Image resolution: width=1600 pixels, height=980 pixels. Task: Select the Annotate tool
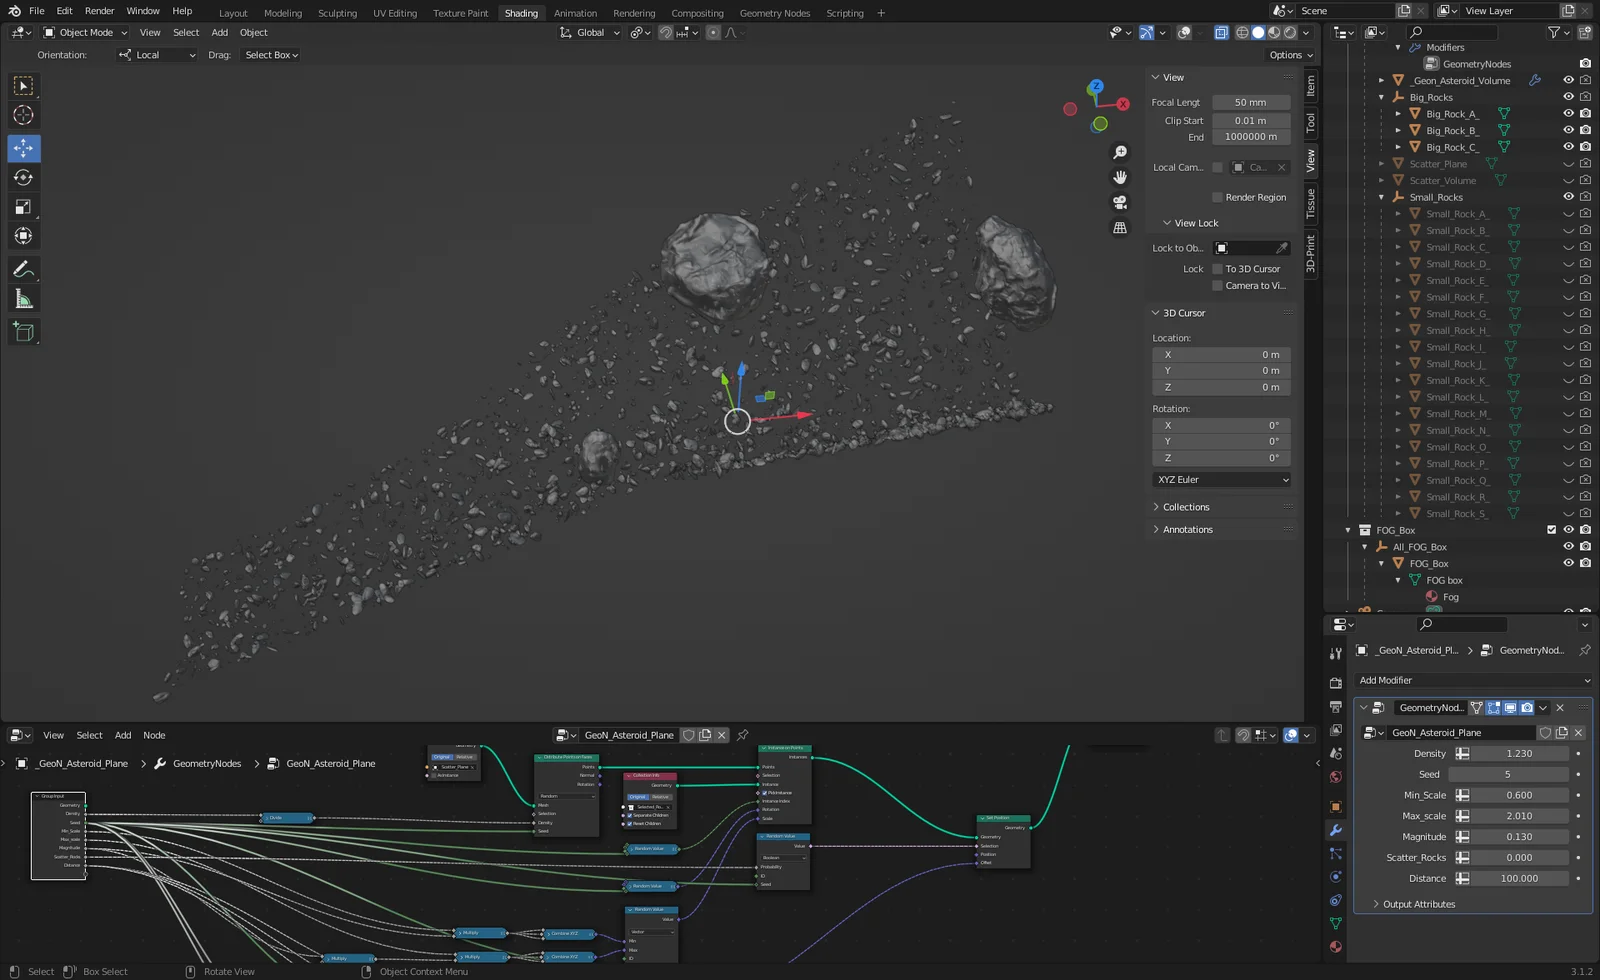pyautogui.click(x=23, y=268)
